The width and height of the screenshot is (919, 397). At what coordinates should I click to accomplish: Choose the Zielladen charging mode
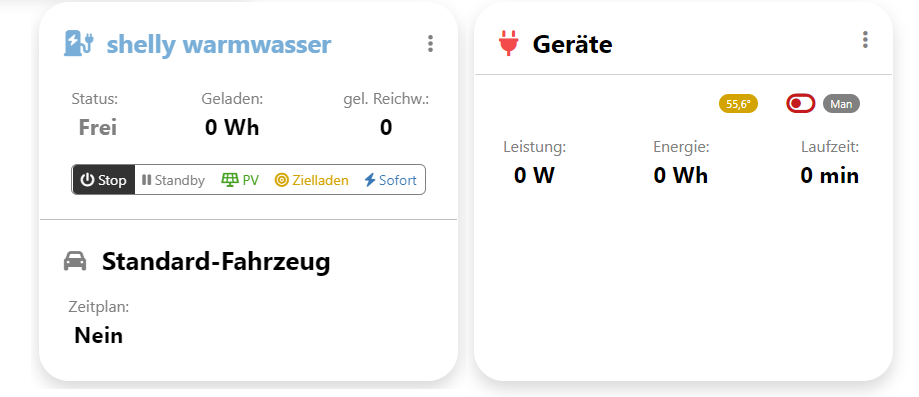click(311, 180)
